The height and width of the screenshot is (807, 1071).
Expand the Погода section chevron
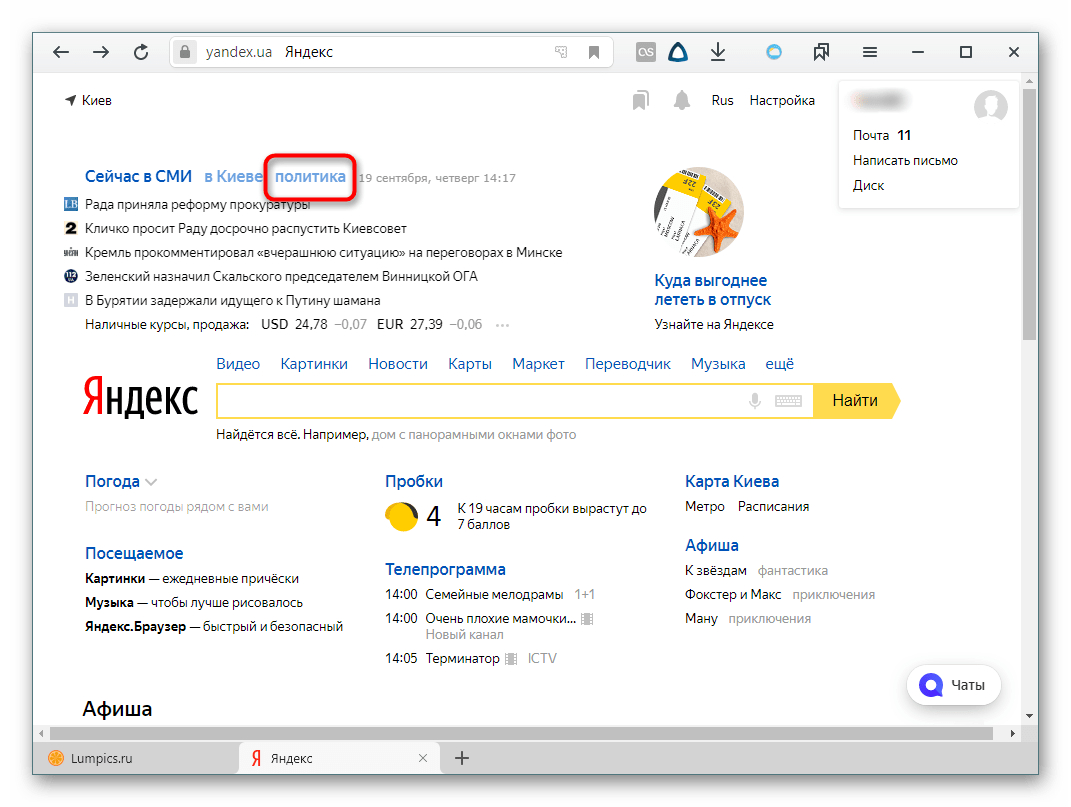pyautogui.click(x=151, y=482)
